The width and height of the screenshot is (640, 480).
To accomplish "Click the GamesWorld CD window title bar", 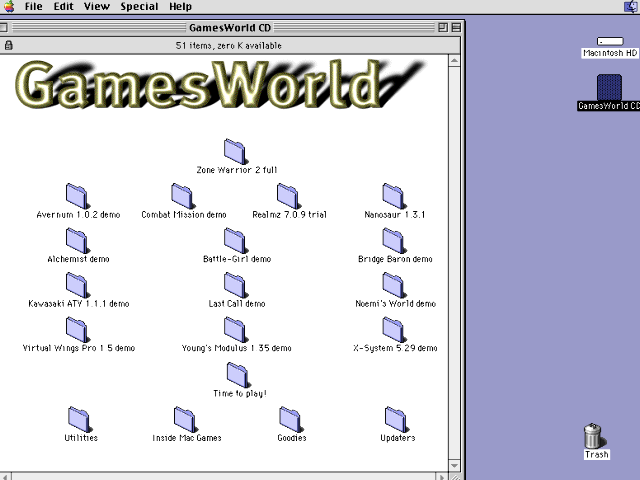I will point(230,27).
